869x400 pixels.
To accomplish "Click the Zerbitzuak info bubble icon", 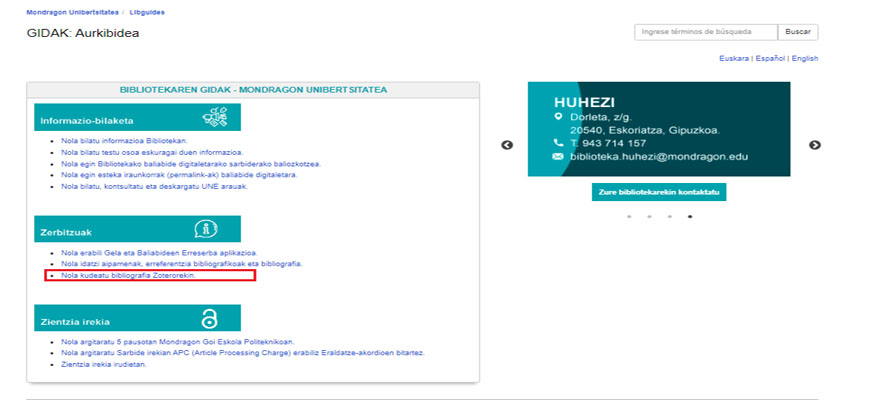I will (206, 229).
